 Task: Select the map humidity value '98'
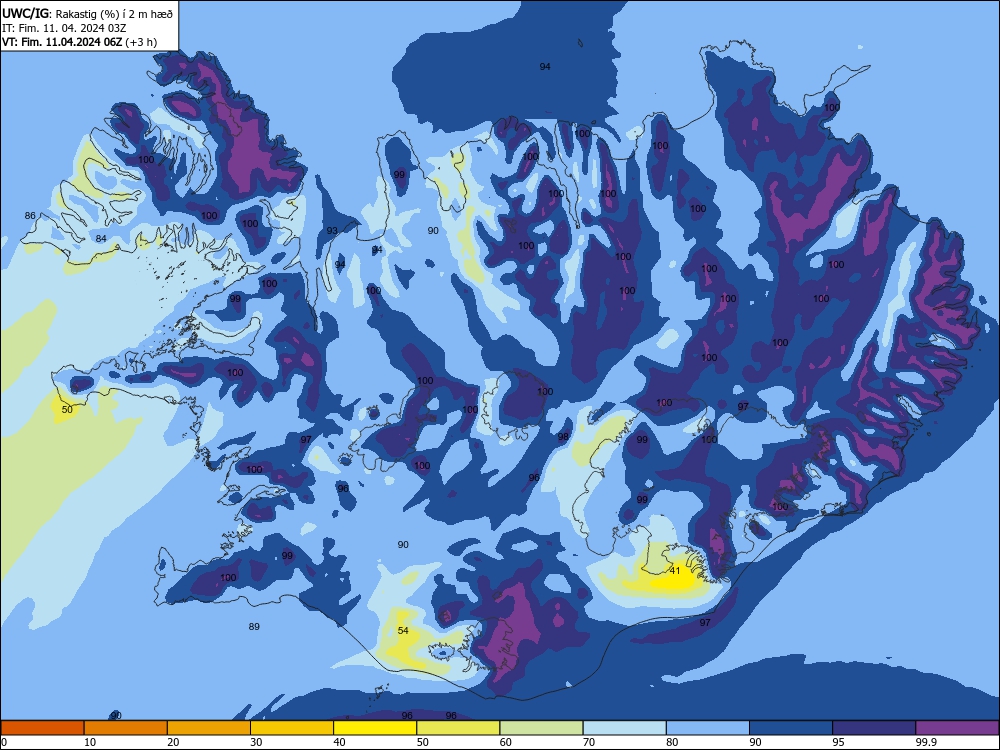563,437
